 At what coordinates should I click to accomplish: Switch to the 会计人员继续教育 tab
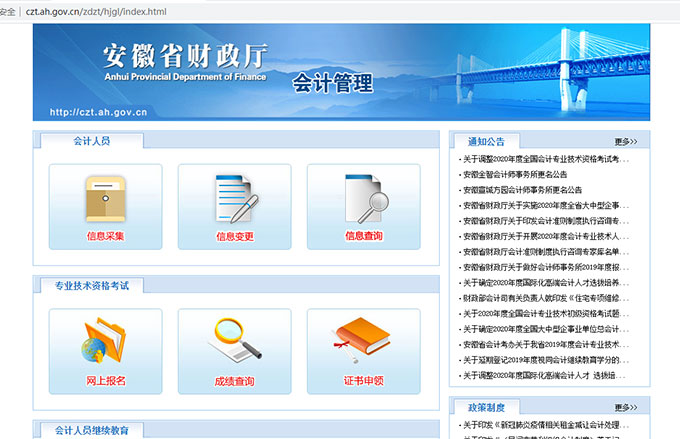pyautogui.click(x=92, y=430)
